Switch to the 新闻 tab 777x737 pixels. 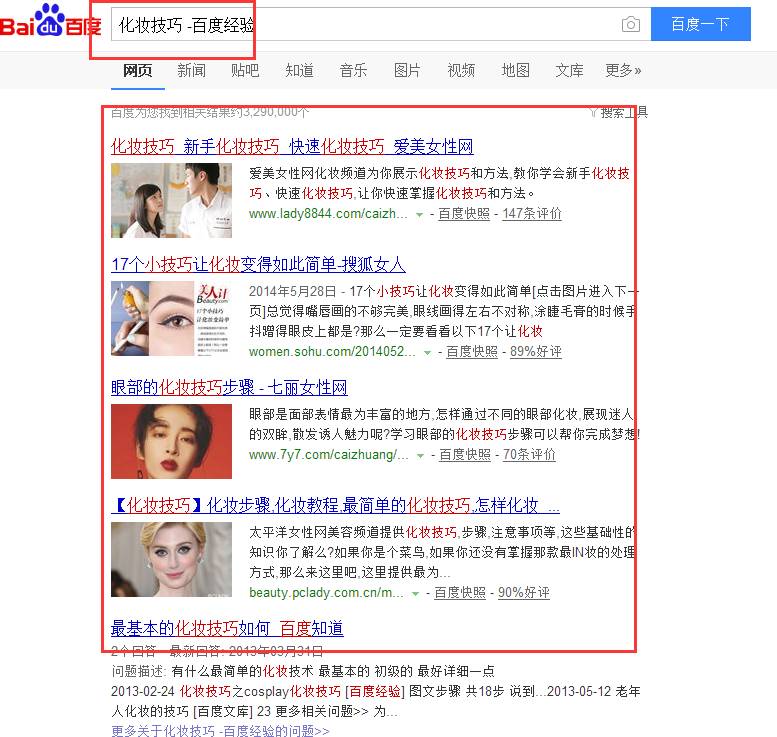pyautogui.click(x=191, y=70)
